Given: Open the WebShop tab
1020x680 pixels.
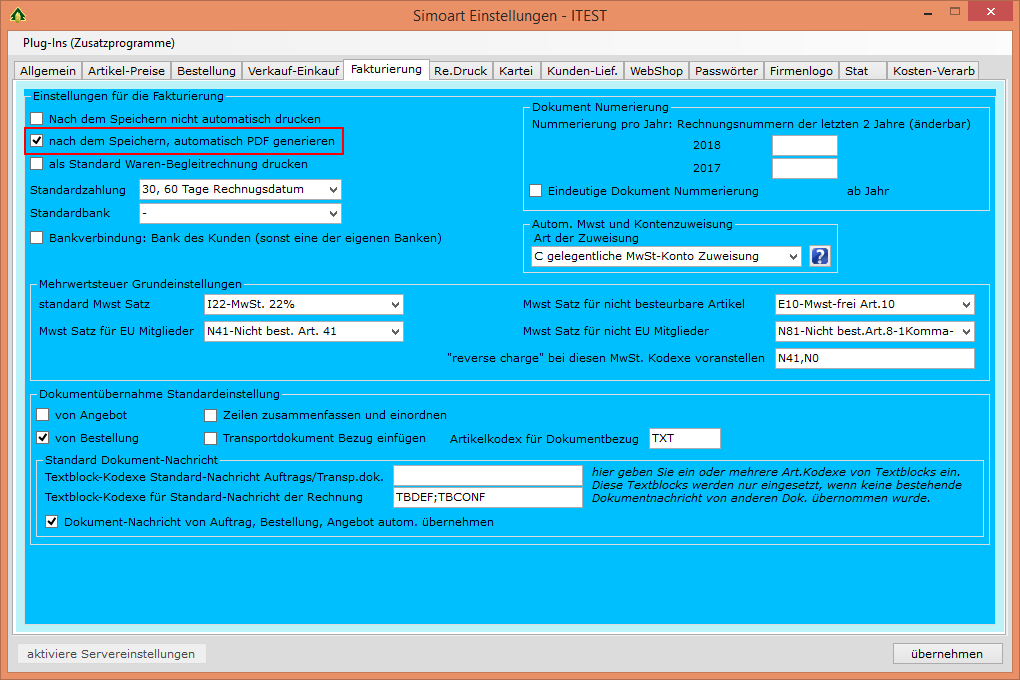Looking at the screenshot, I should point(656,71).
